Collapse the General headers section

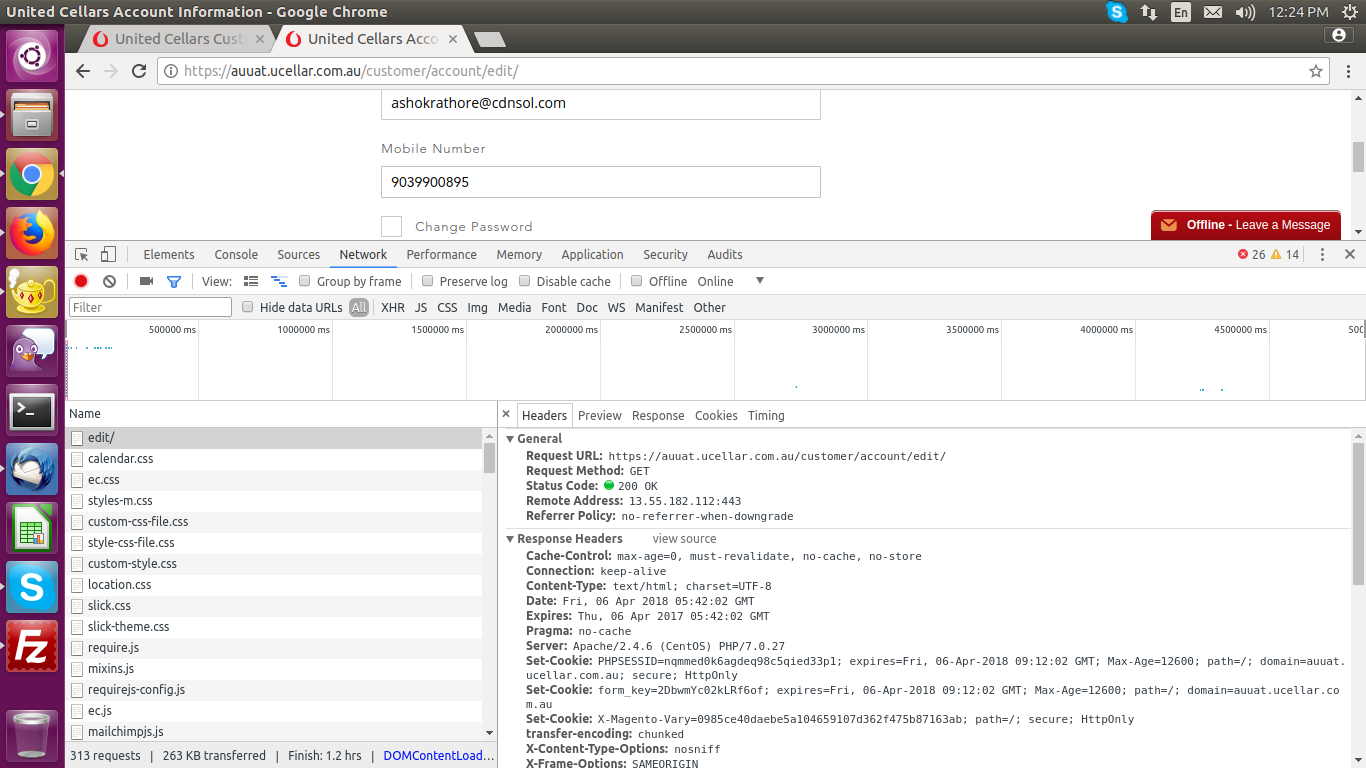pyautogui.click(x=509, y=438)
